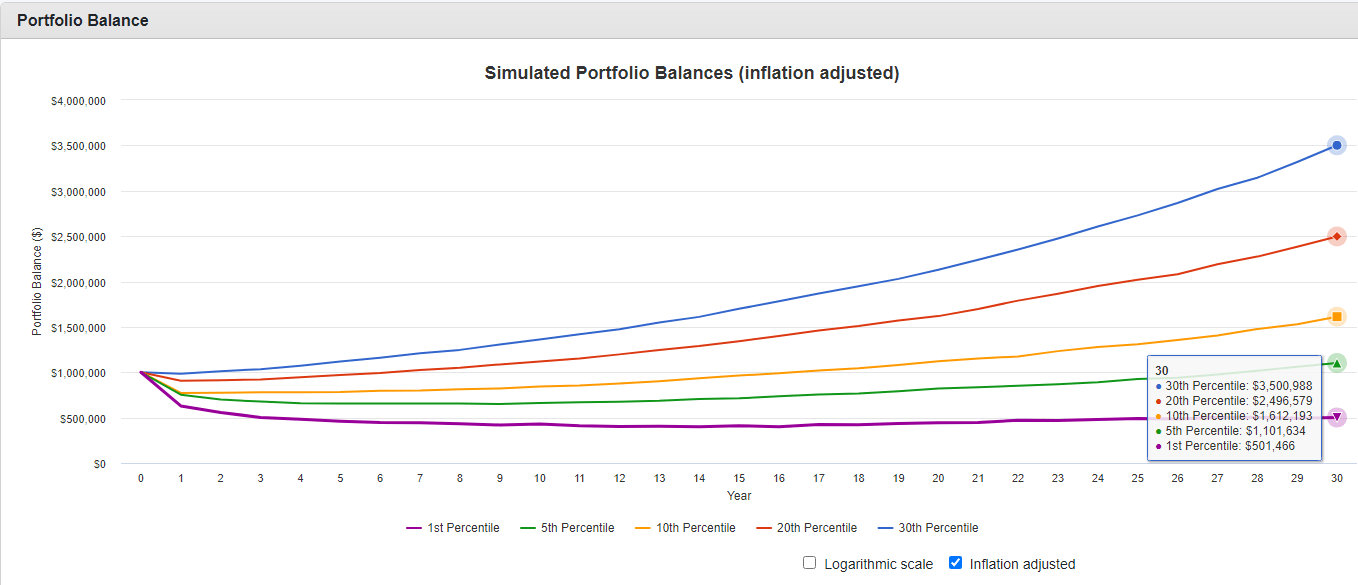Click the Logarithmic scale label text
The width and height of the screenshot is (1358, 585).
tap(878, 564)
